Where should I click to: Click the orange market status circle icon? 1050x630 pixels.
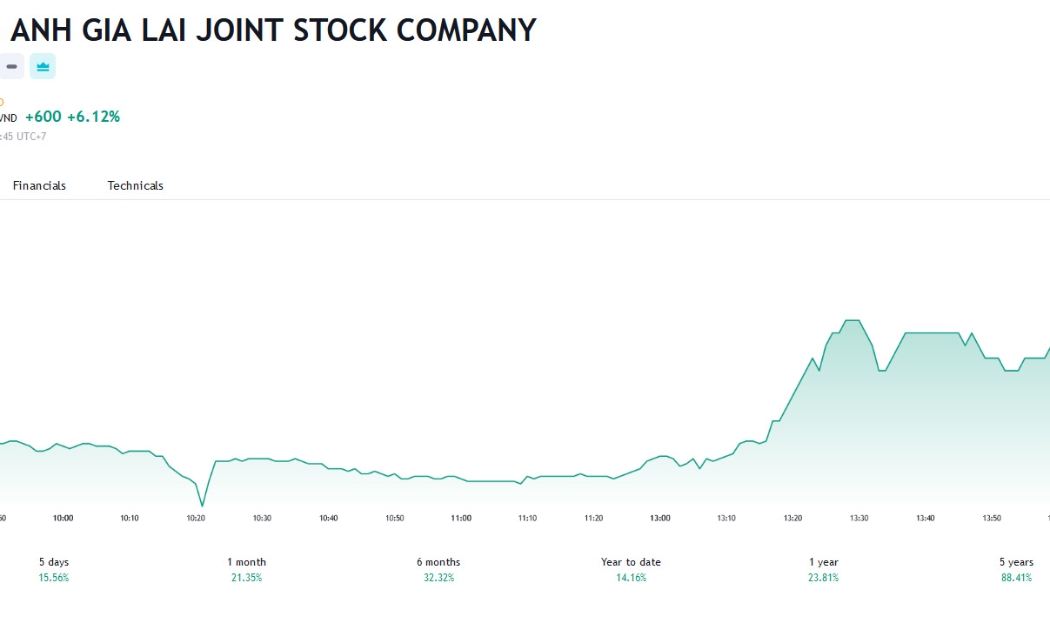tap(1, 102)
